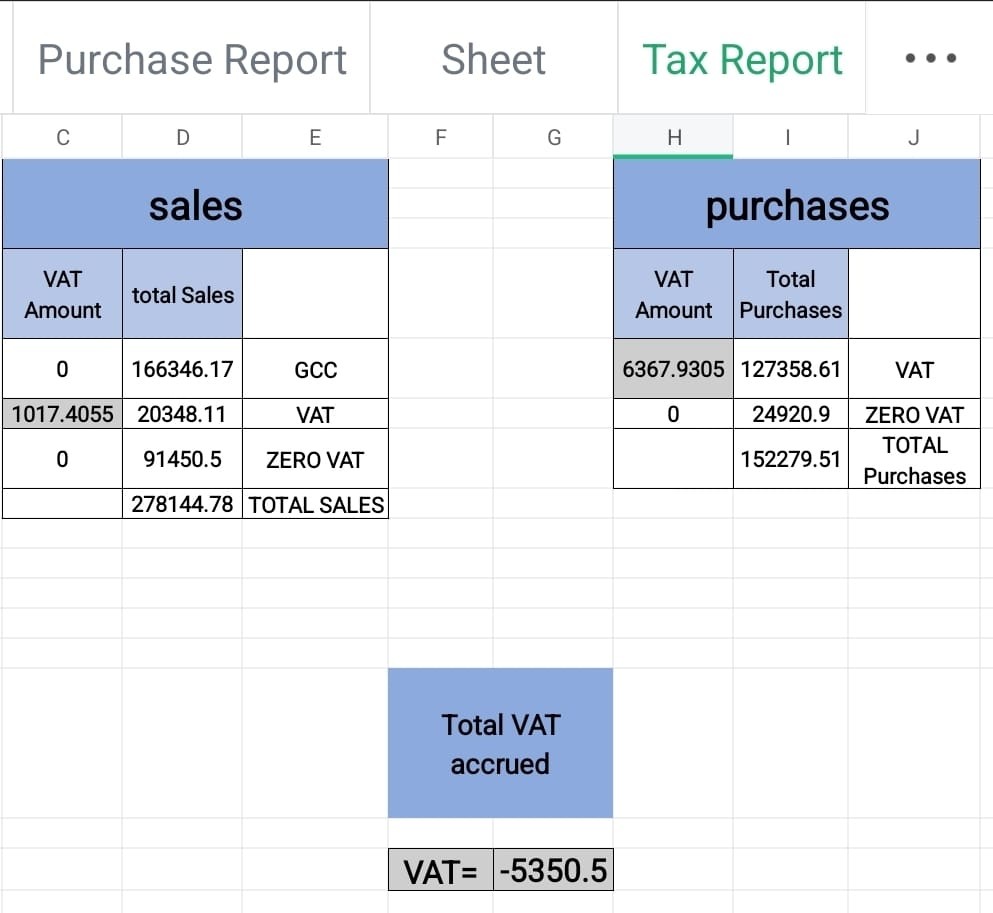Click the 'TOTAL SALES' label cell

click(x=315, y=504)
